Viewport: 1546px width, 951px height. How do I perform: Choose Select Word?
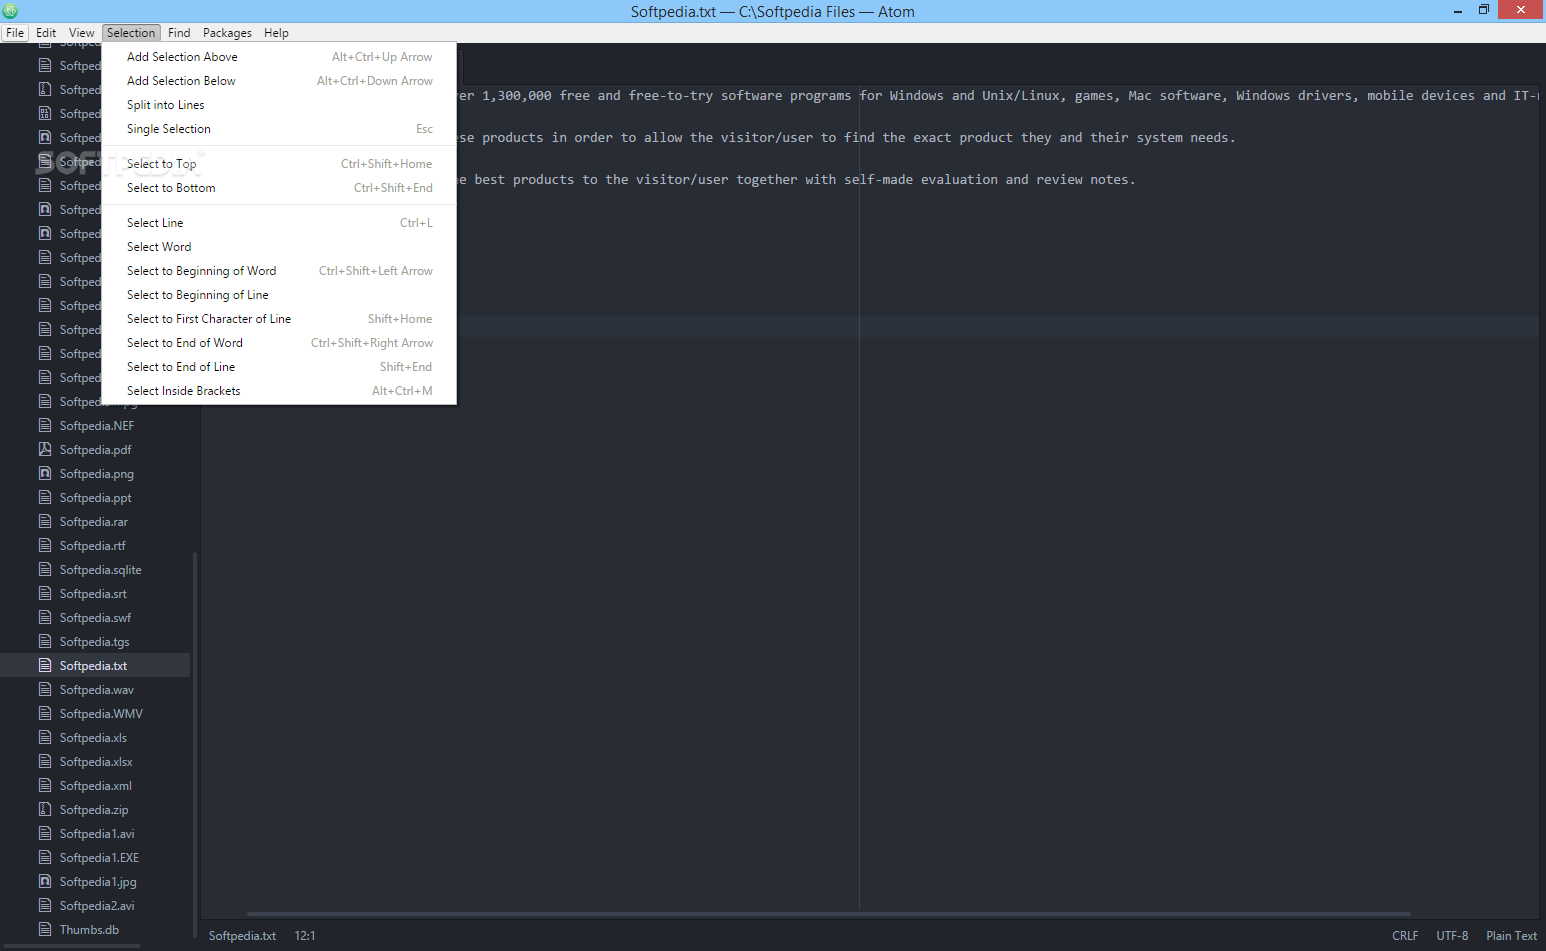280,247
